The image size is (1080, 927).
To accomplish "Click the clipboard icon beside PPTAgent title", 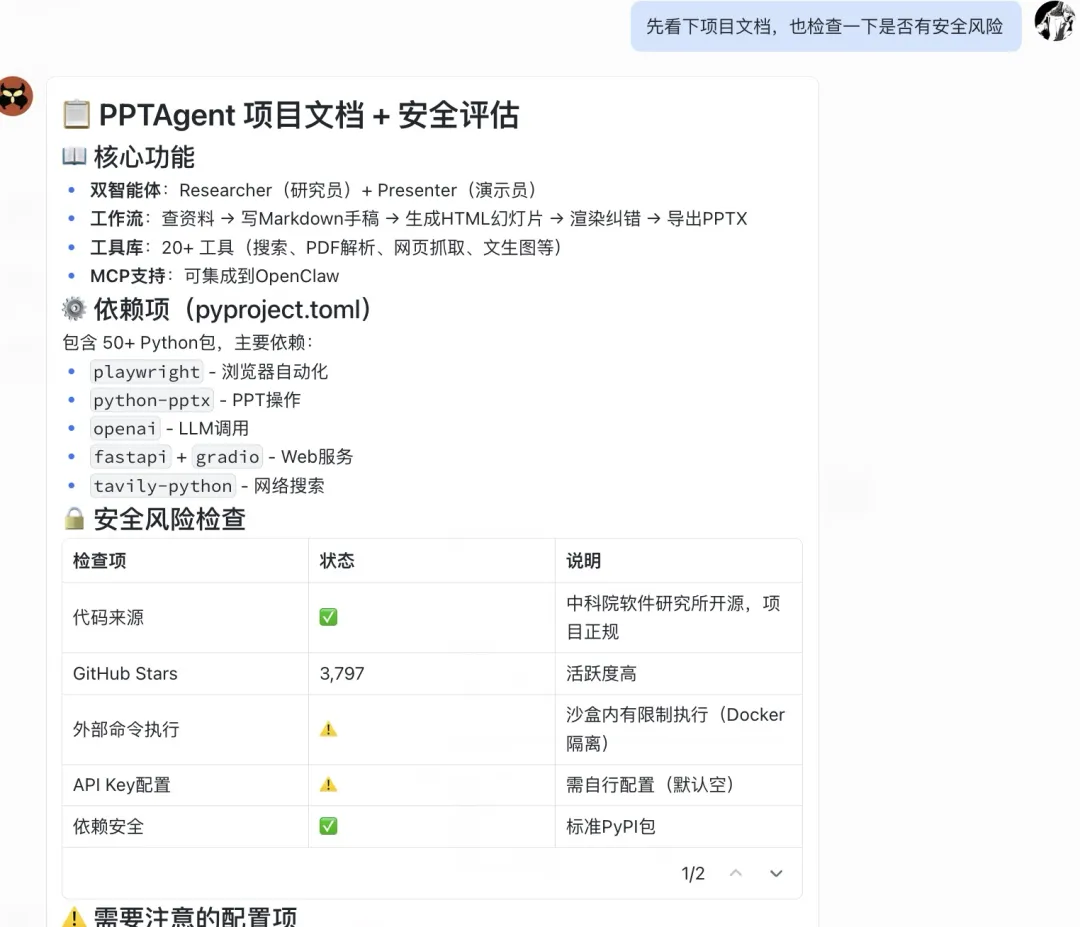I will pos(76,114).
